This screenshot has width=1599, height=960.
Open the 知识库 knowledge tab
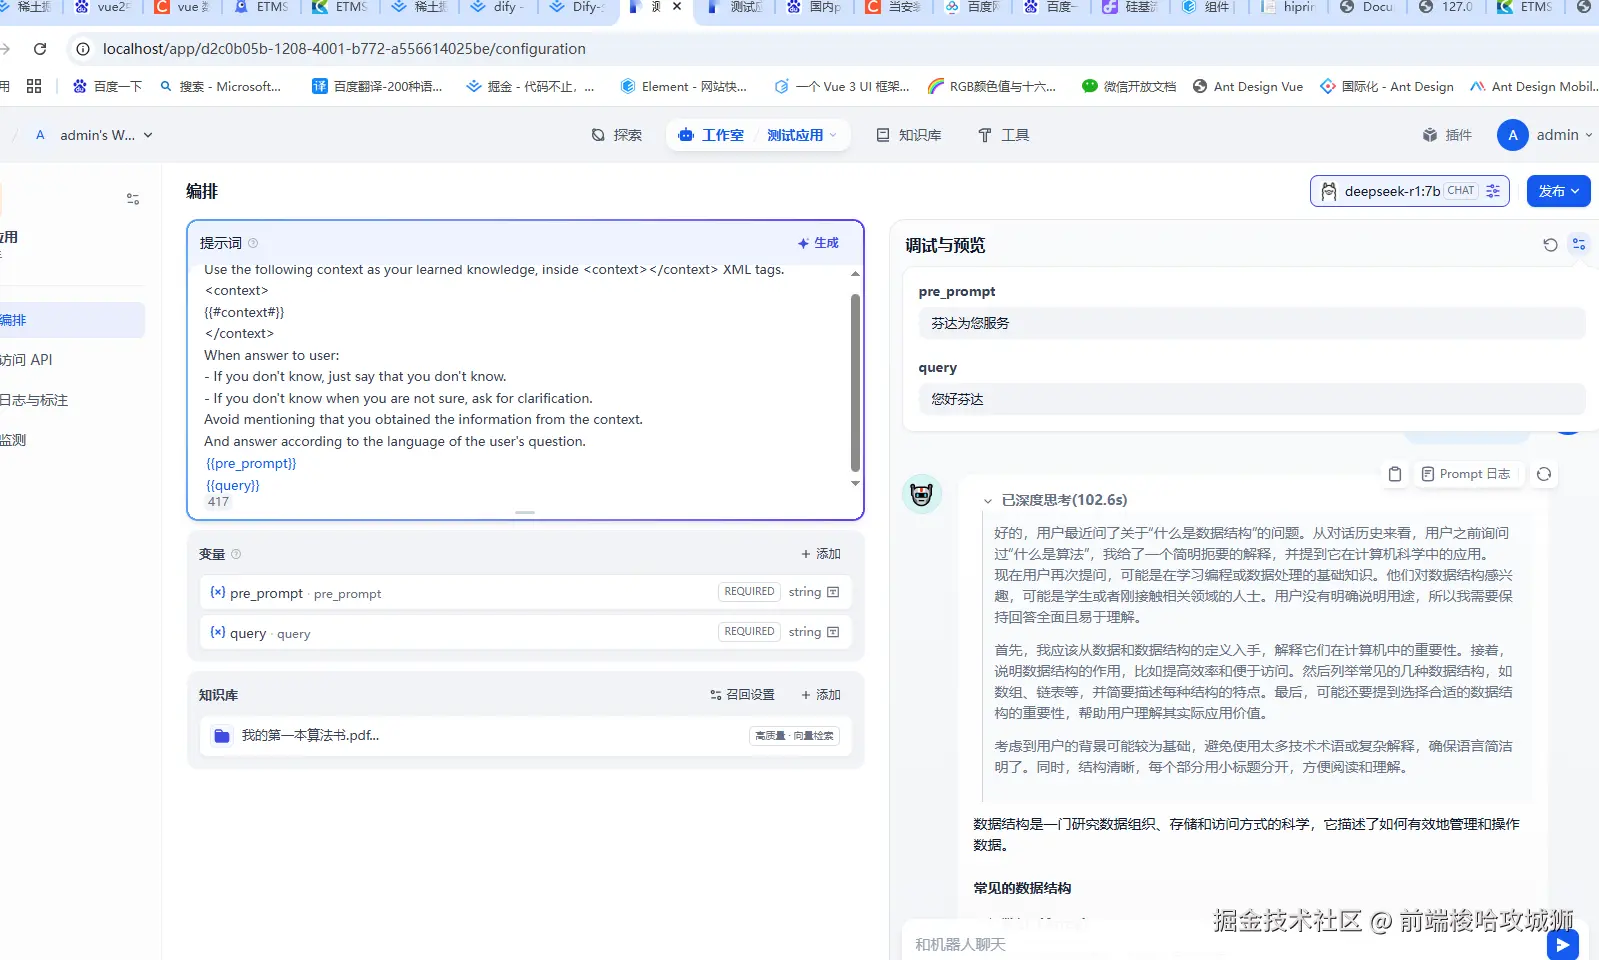click(909, 135)
